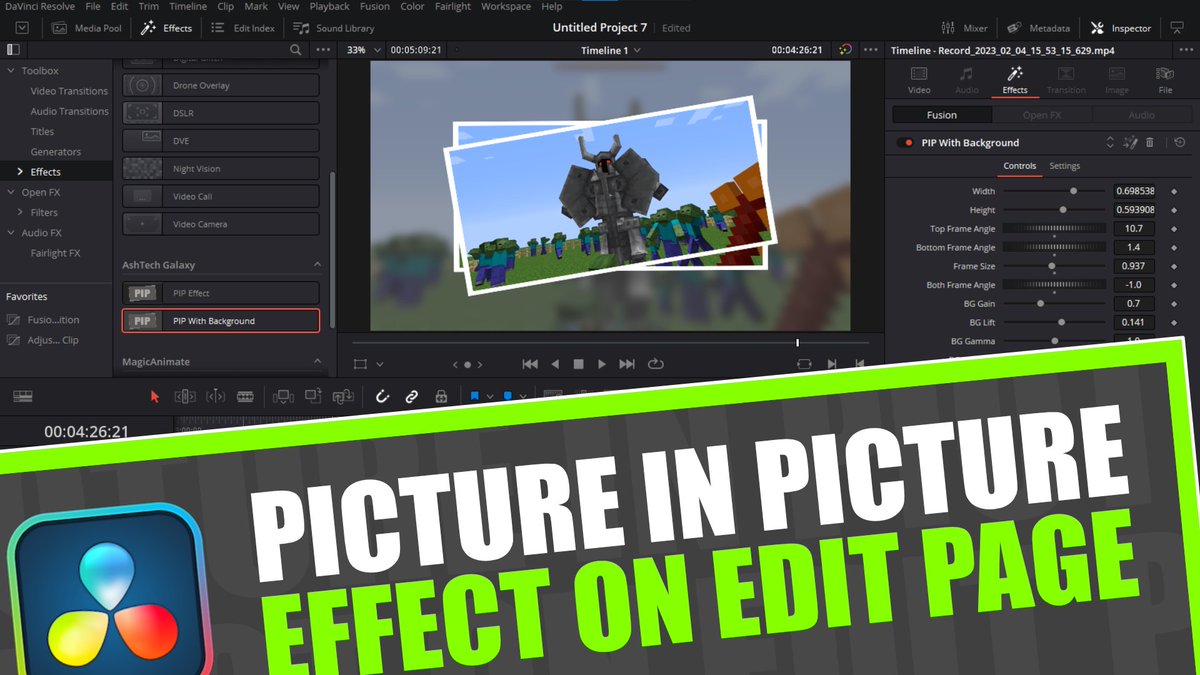This screenshot has height=675, width=1200.
Task: Delete the PIP With Background effect
Action: pos(1150,143)
